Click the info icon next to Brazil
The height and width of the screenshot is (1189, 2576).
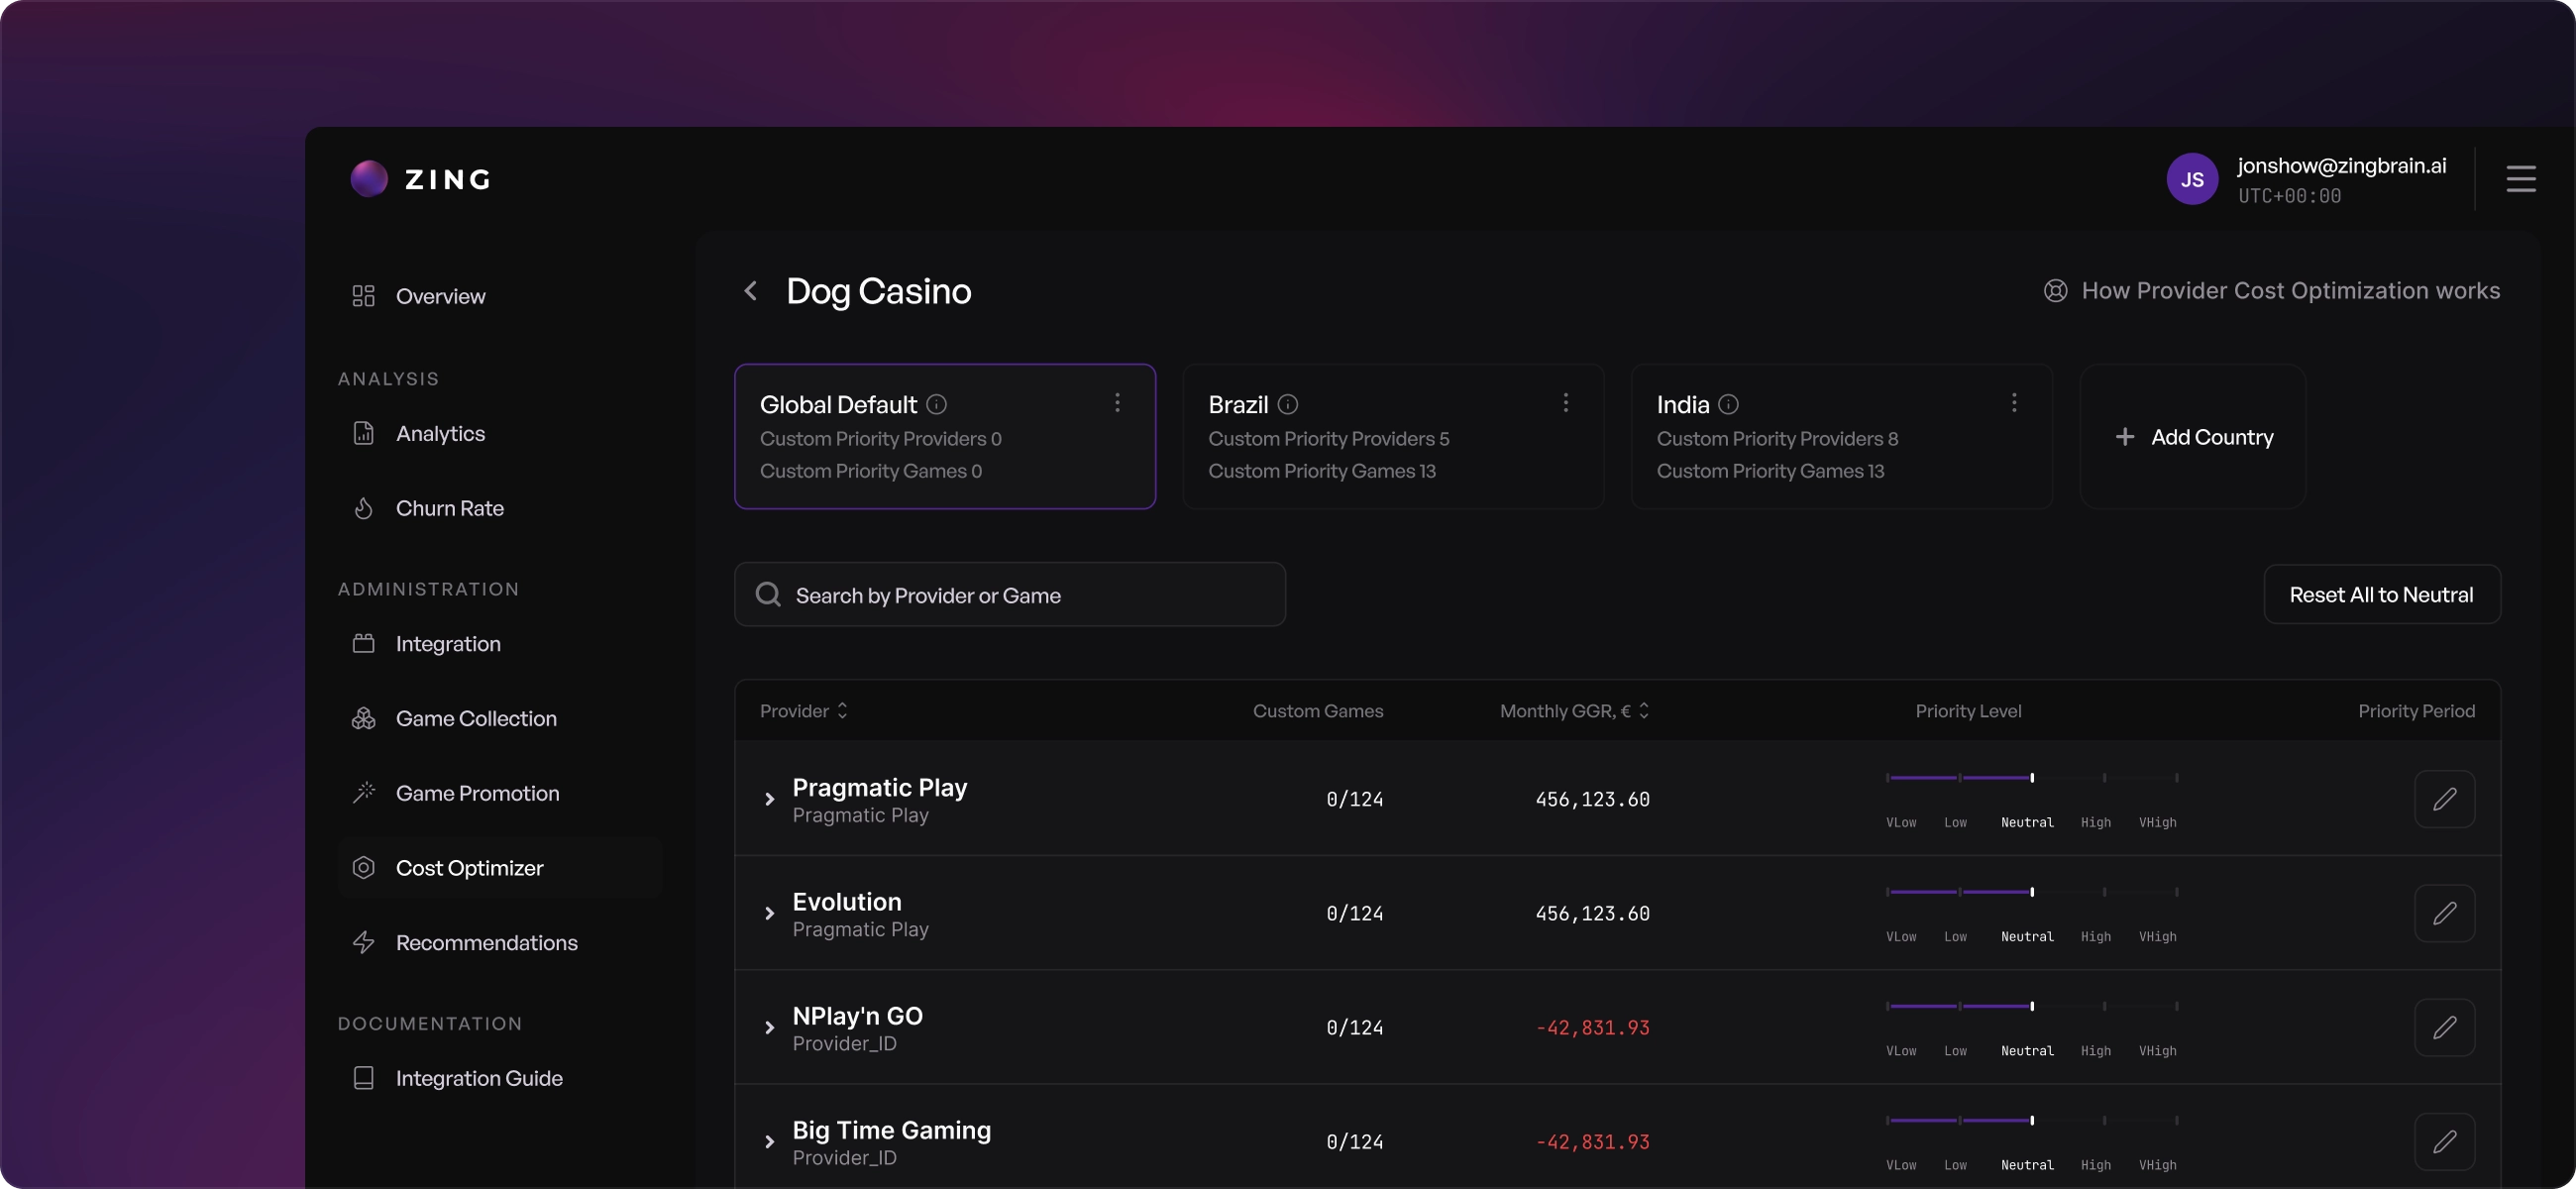pos(1288,404)
